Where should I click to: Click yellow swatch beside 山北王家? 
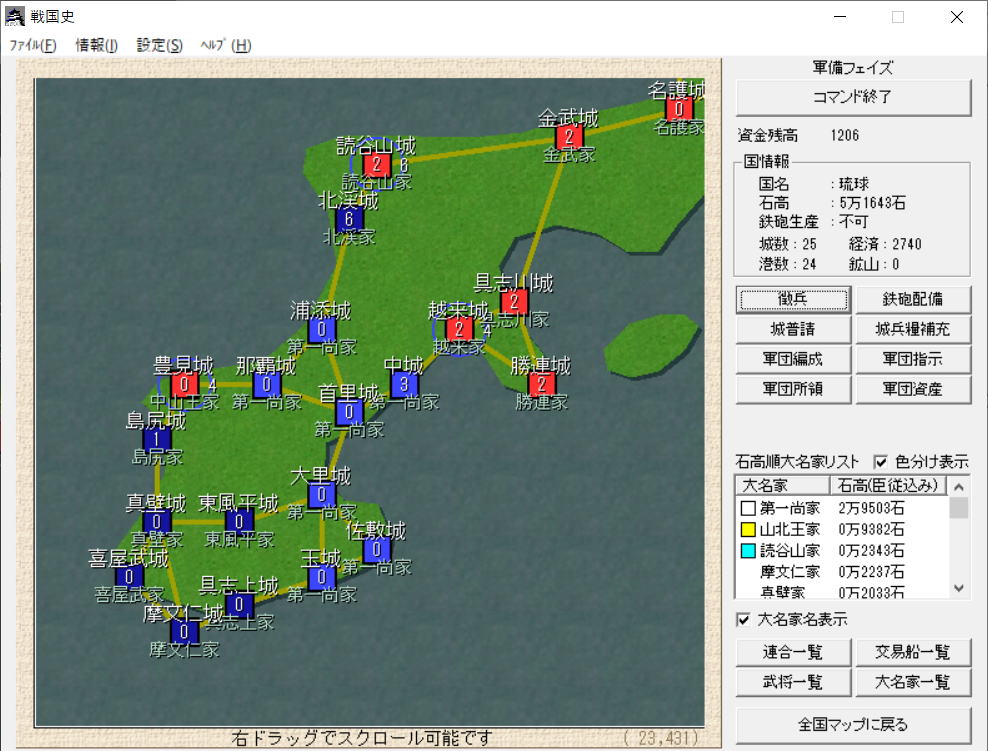coord(747,529)
